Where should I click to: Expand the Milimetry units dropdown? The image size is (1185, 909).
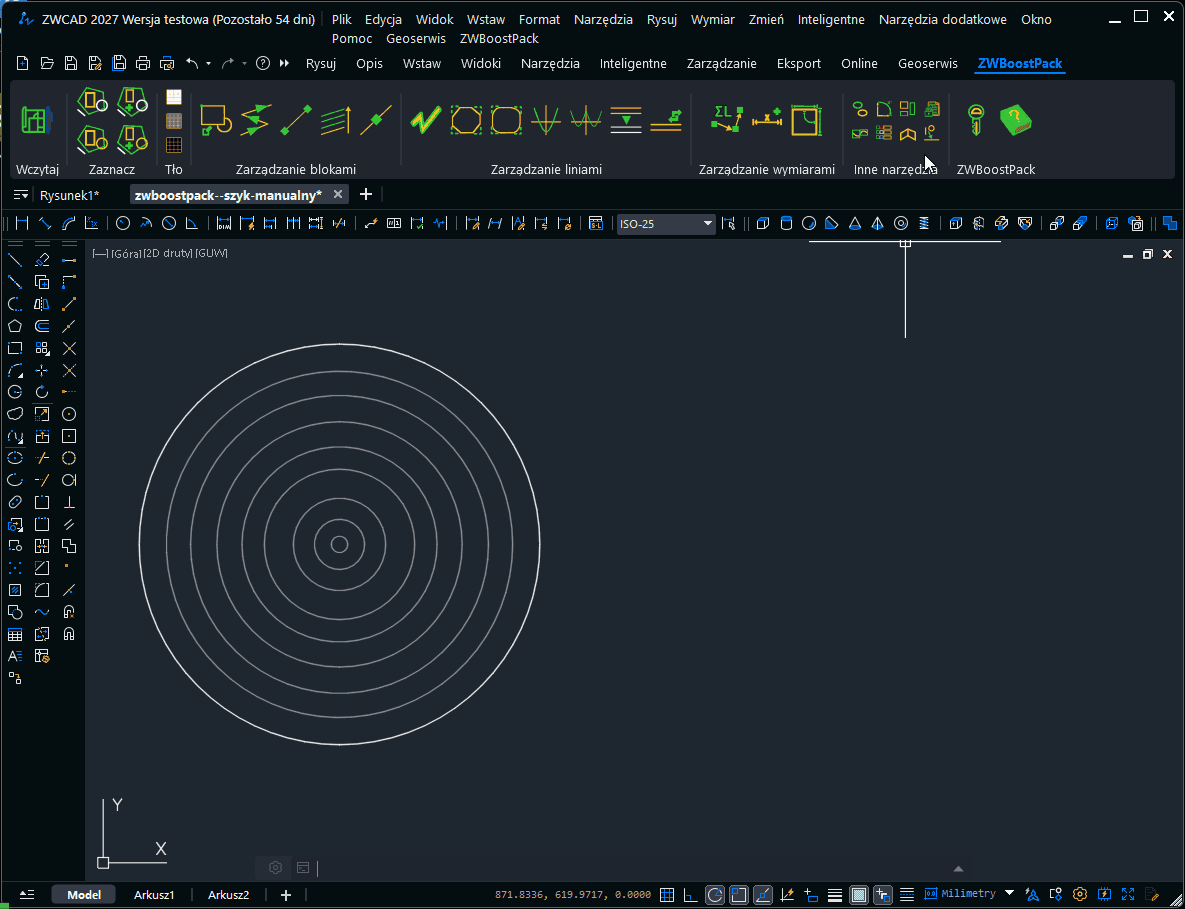click(x=1009, y=893)
